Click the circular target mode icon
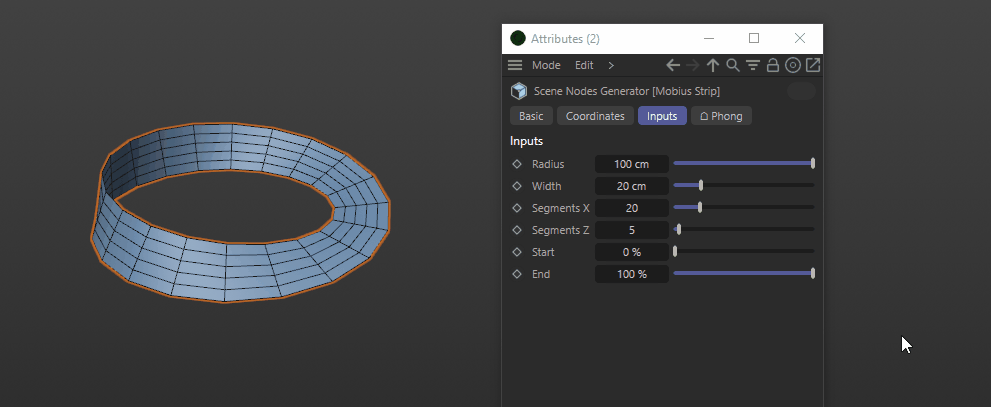Image resolution: width=991 pixels, height=407 pixels. (793, 65)
